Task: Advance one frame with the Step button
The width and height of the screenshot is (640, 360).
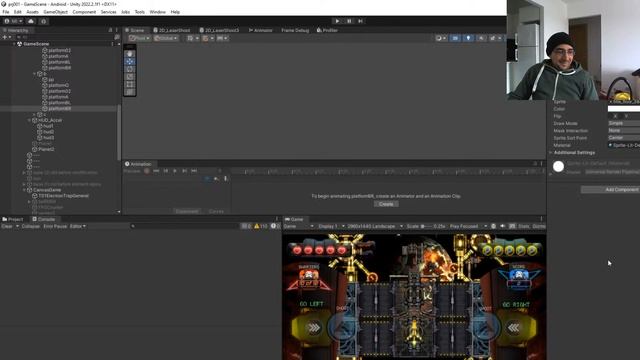Action: (x=360, y=21)
